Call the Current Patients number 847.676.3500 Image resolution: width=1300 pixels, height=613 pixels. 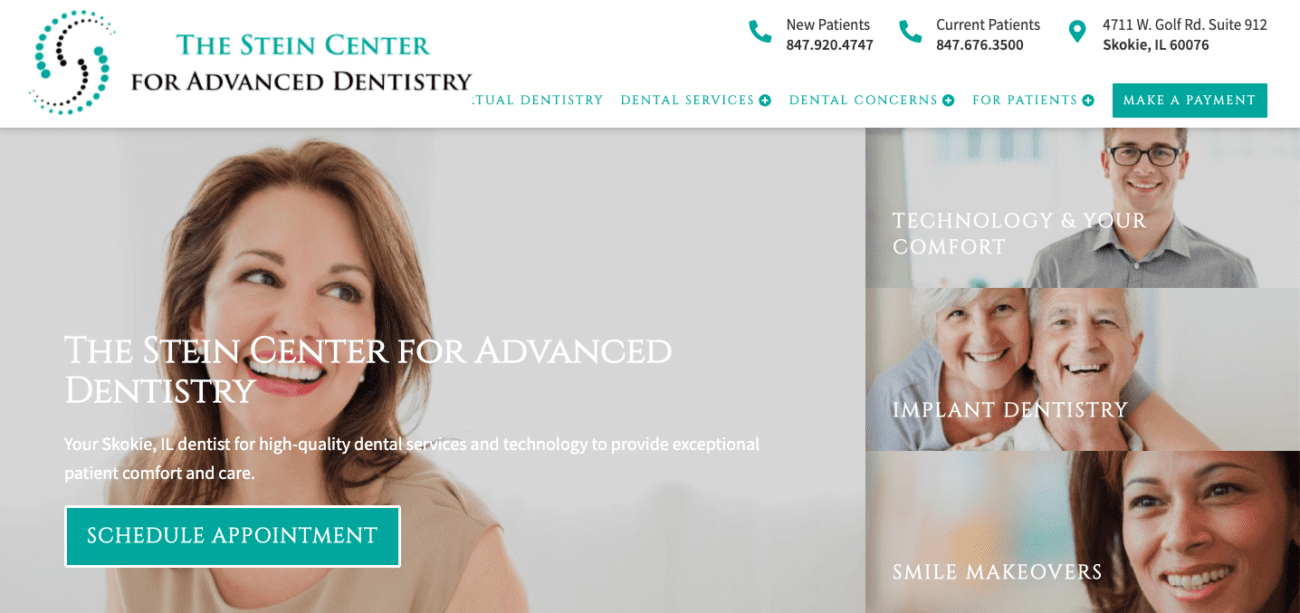pyautogui.click(x=979, y=45)
